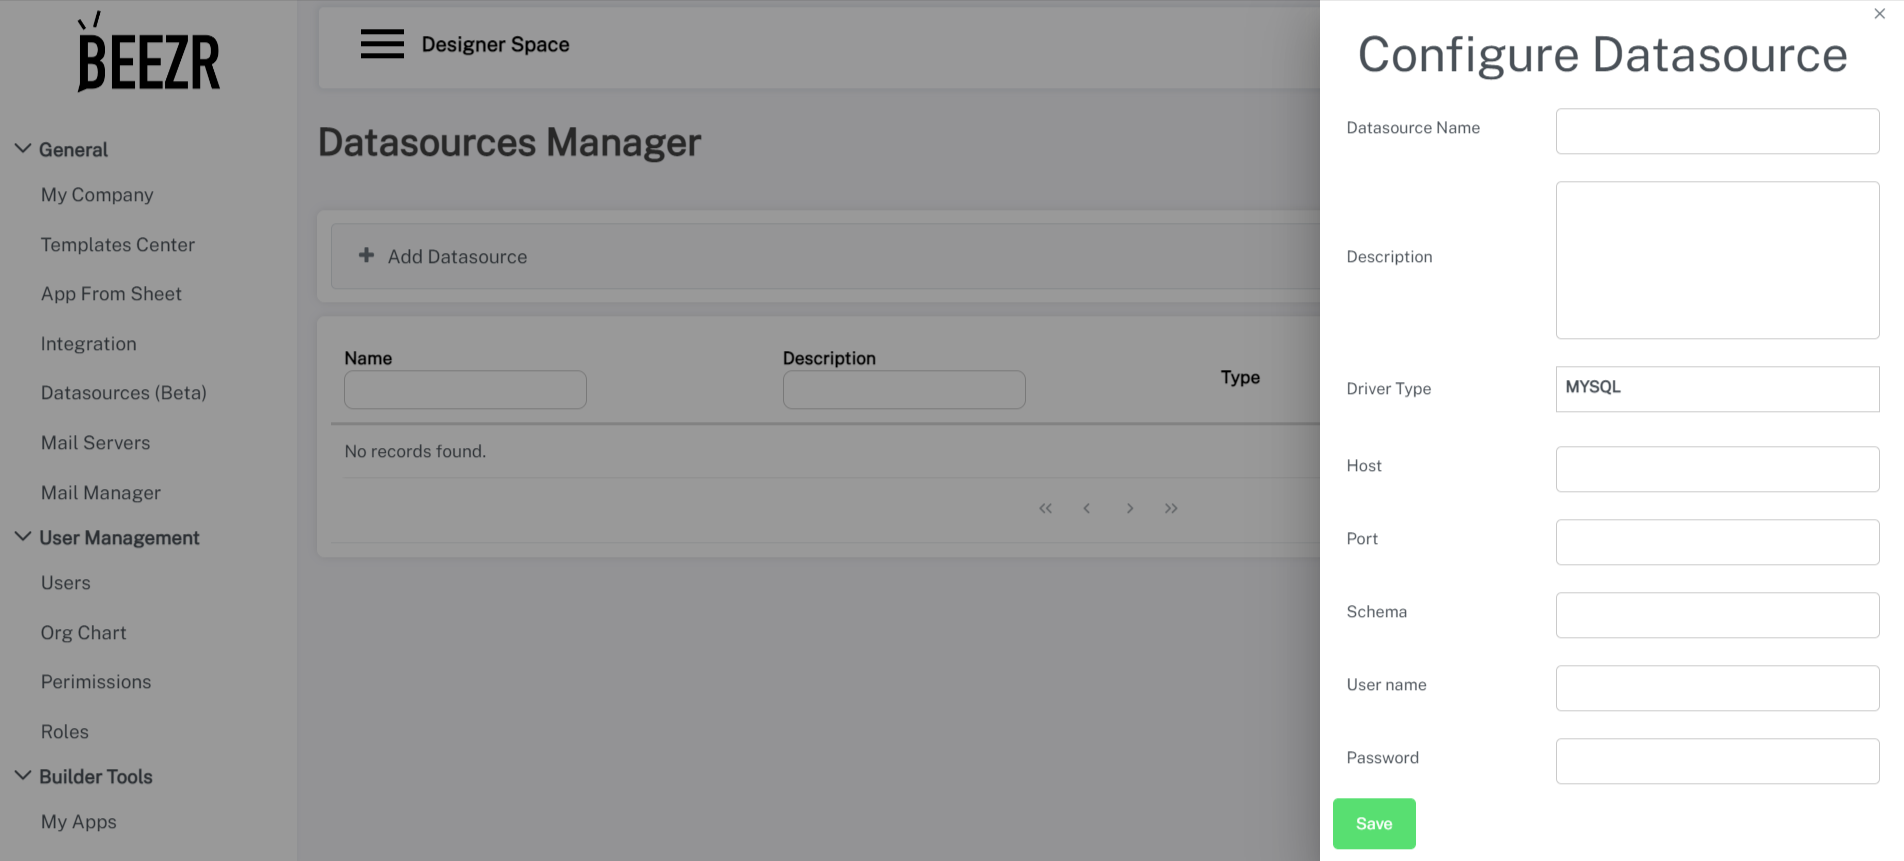Click the plus icon beside Add Datasource
This screenshot has height=861, width=1904.
coord(366,256)
